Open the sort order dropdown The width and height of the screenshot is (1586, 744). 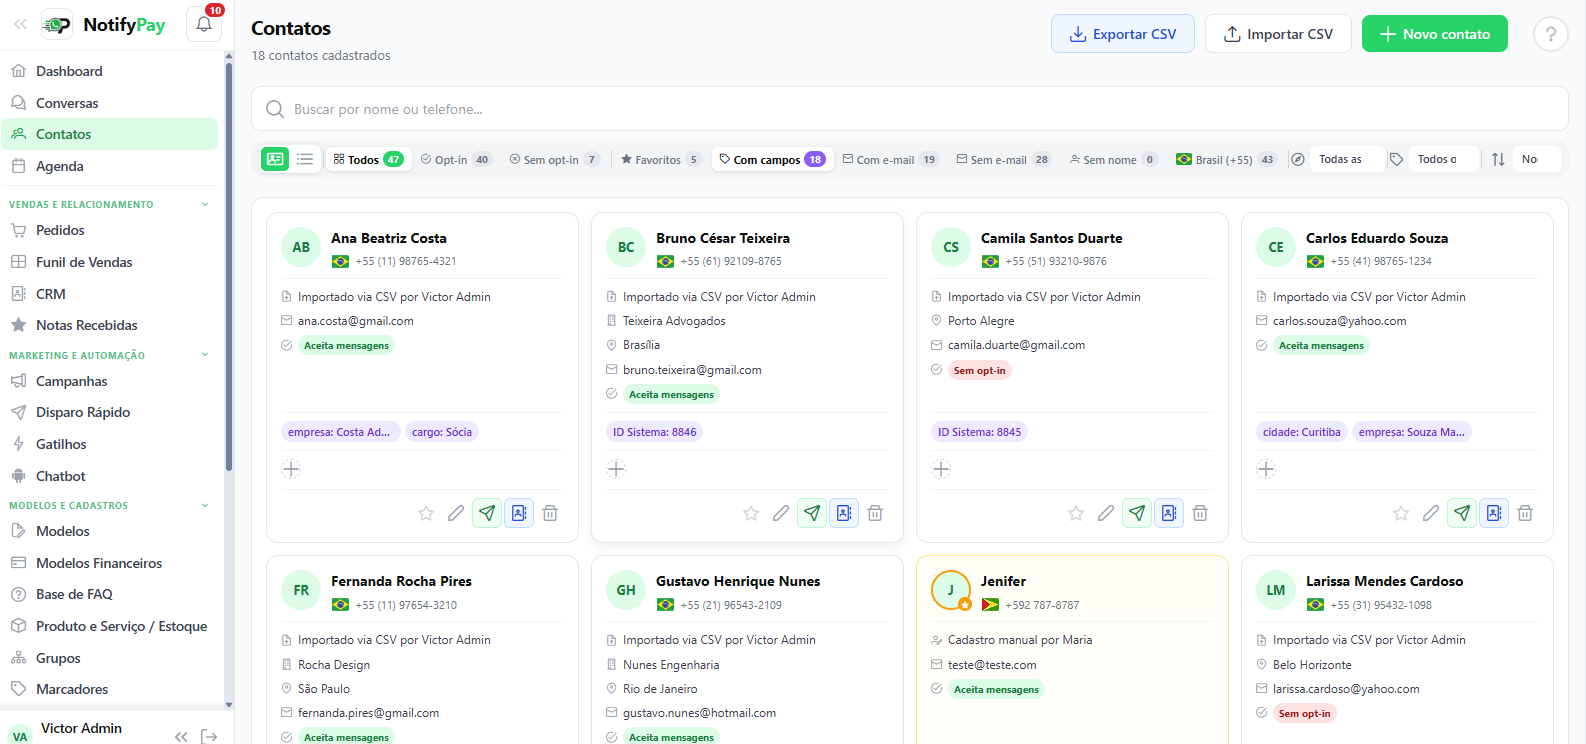coord(1536,159)
